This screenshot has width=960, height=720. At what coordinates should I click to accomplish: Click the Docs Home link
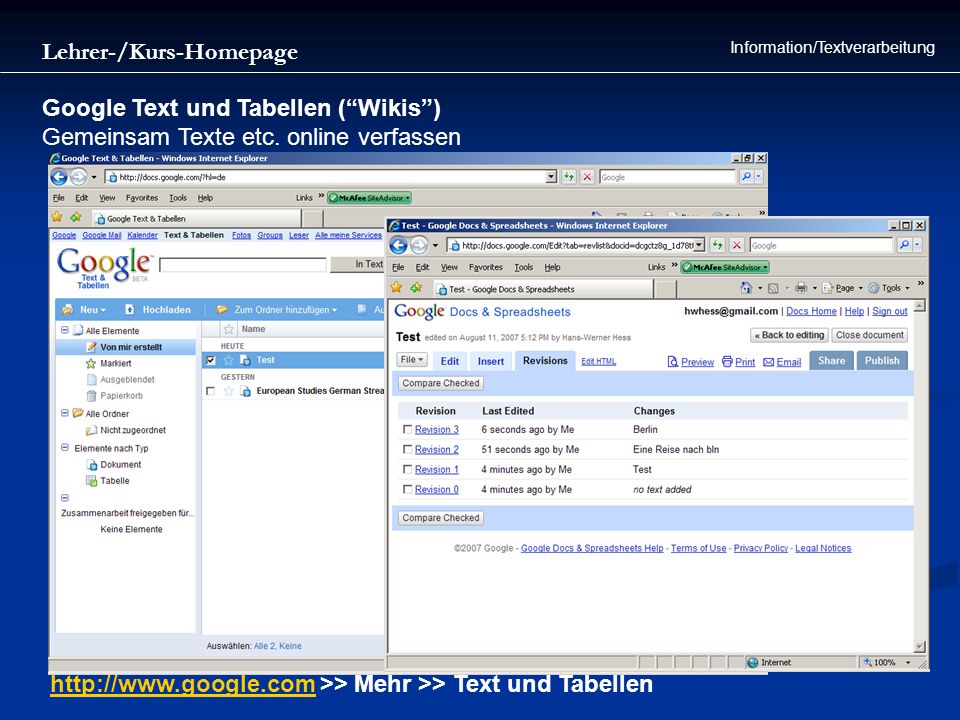811,311
